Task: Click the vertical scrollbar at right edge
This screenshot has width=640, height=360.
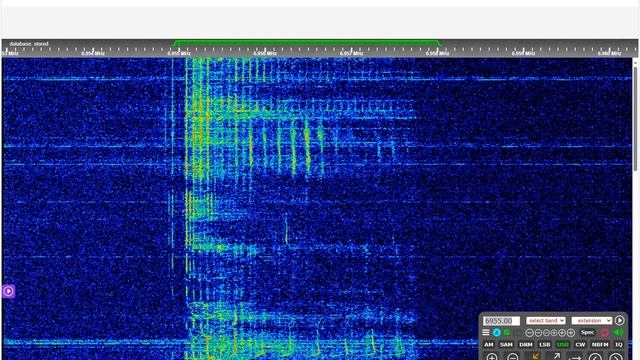Action: pos(636,118)
